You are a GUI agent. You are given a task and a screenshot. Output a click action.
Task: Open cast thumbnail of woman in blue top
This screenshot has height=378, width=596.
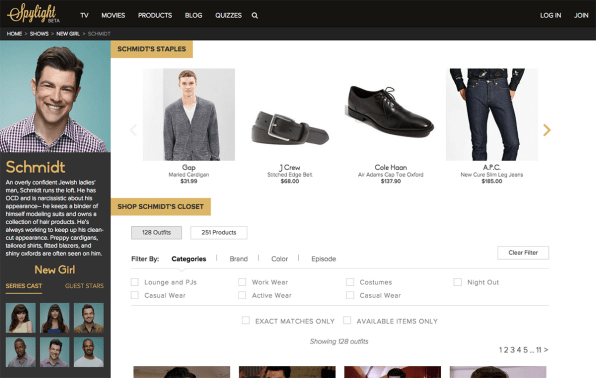click(55, 318)
